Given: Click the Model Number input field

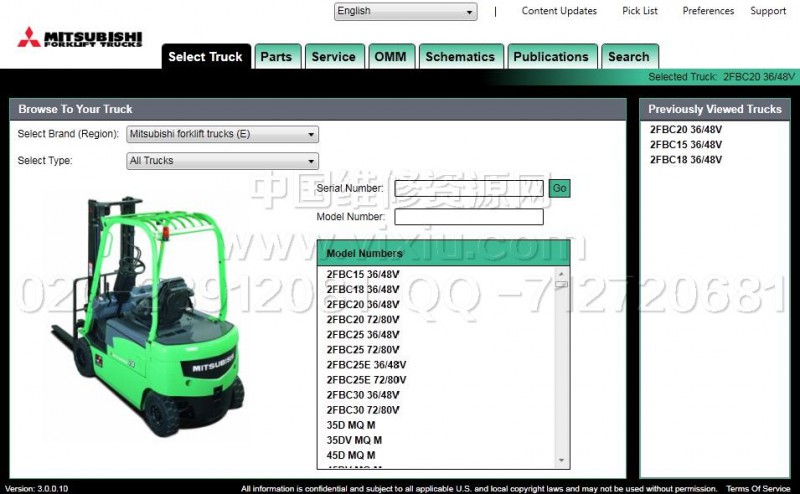Looking at the screenshot, I should pos(469,217).
